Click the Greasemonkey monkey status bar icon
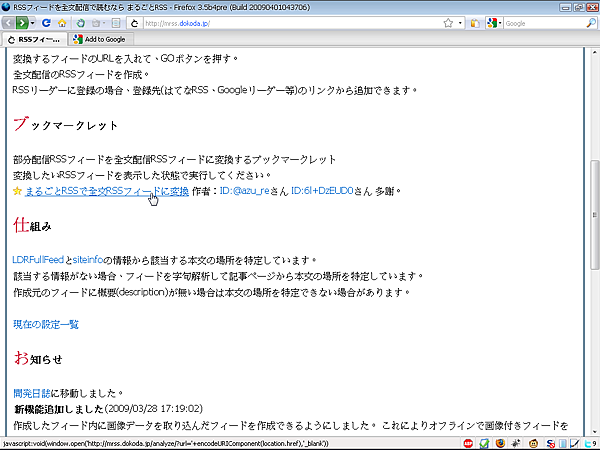Image resolution: width=600 pixels, height=450 pixels. tap(533, 443)
